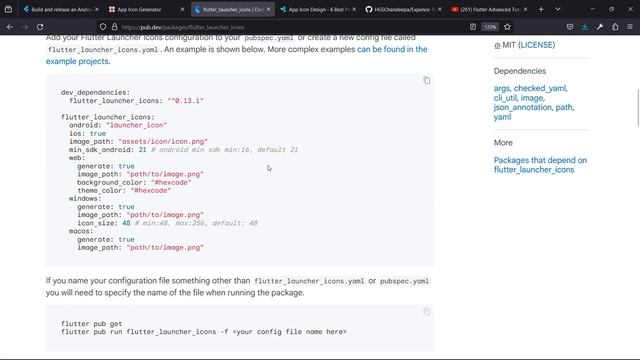The width and height of the screenshot is (640, 360).
Task: Open tracking protection shield icon
Action: [x=103, y=27]
